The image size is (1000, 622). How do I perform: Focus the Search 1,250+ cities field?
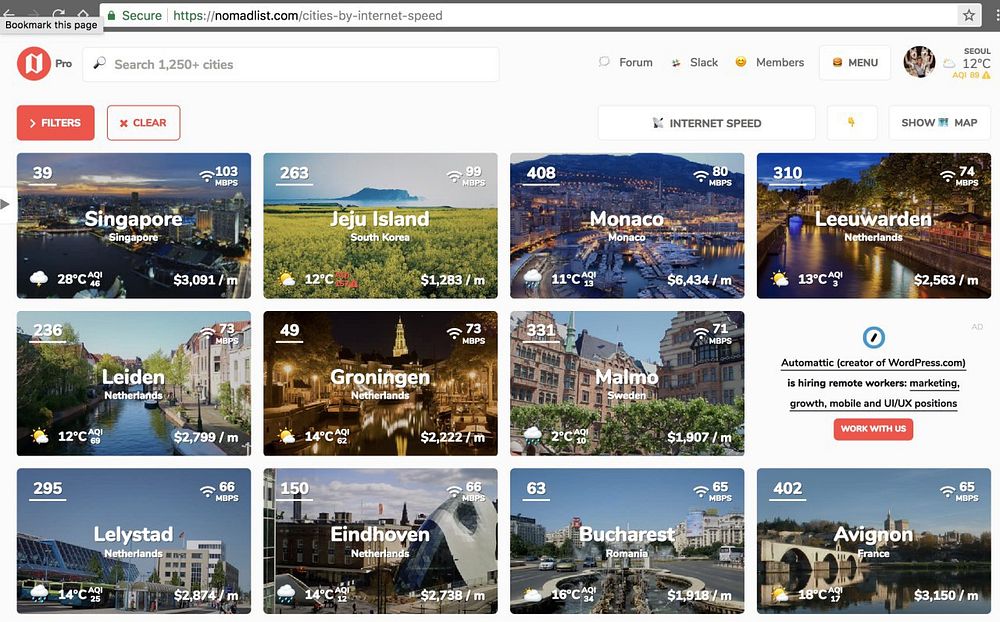pos(291,64)
